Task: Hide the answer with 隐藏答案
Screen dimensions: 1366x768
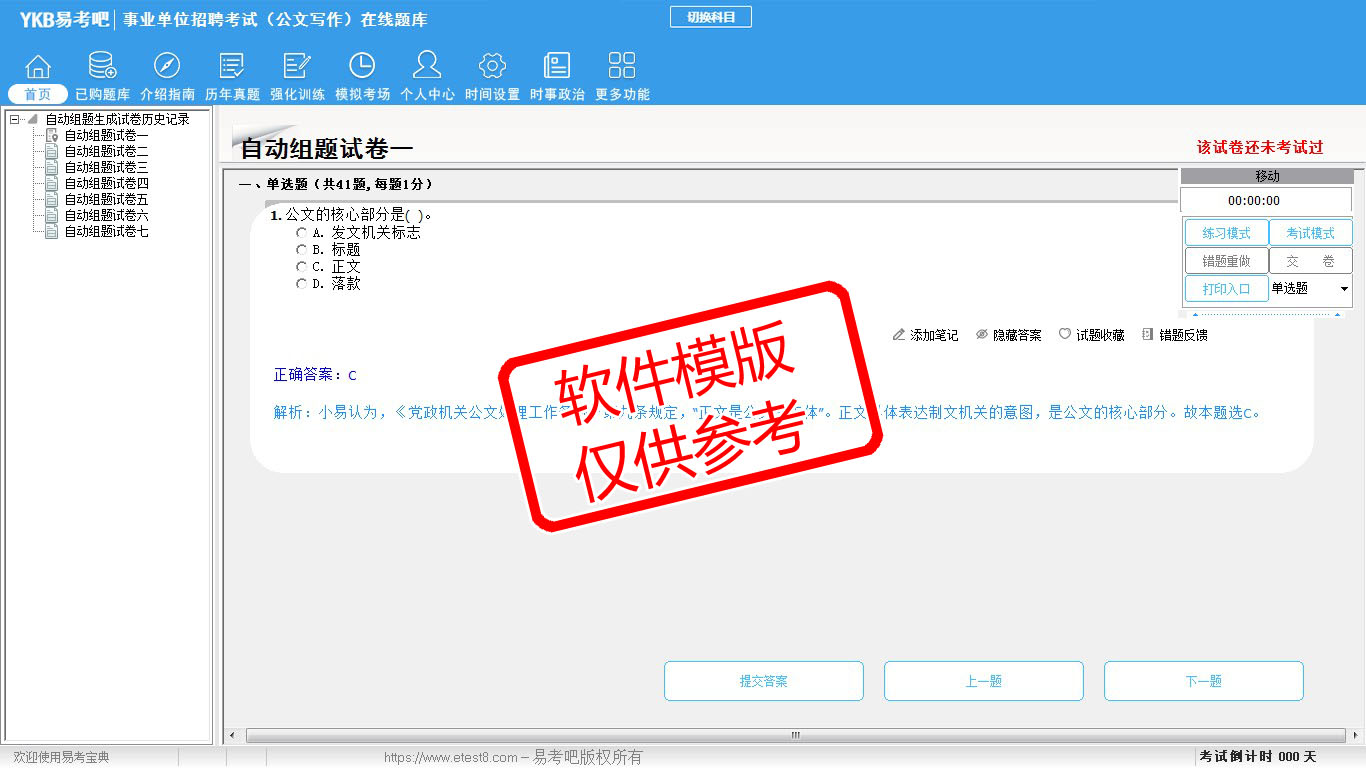Action: pos(1008,335)
